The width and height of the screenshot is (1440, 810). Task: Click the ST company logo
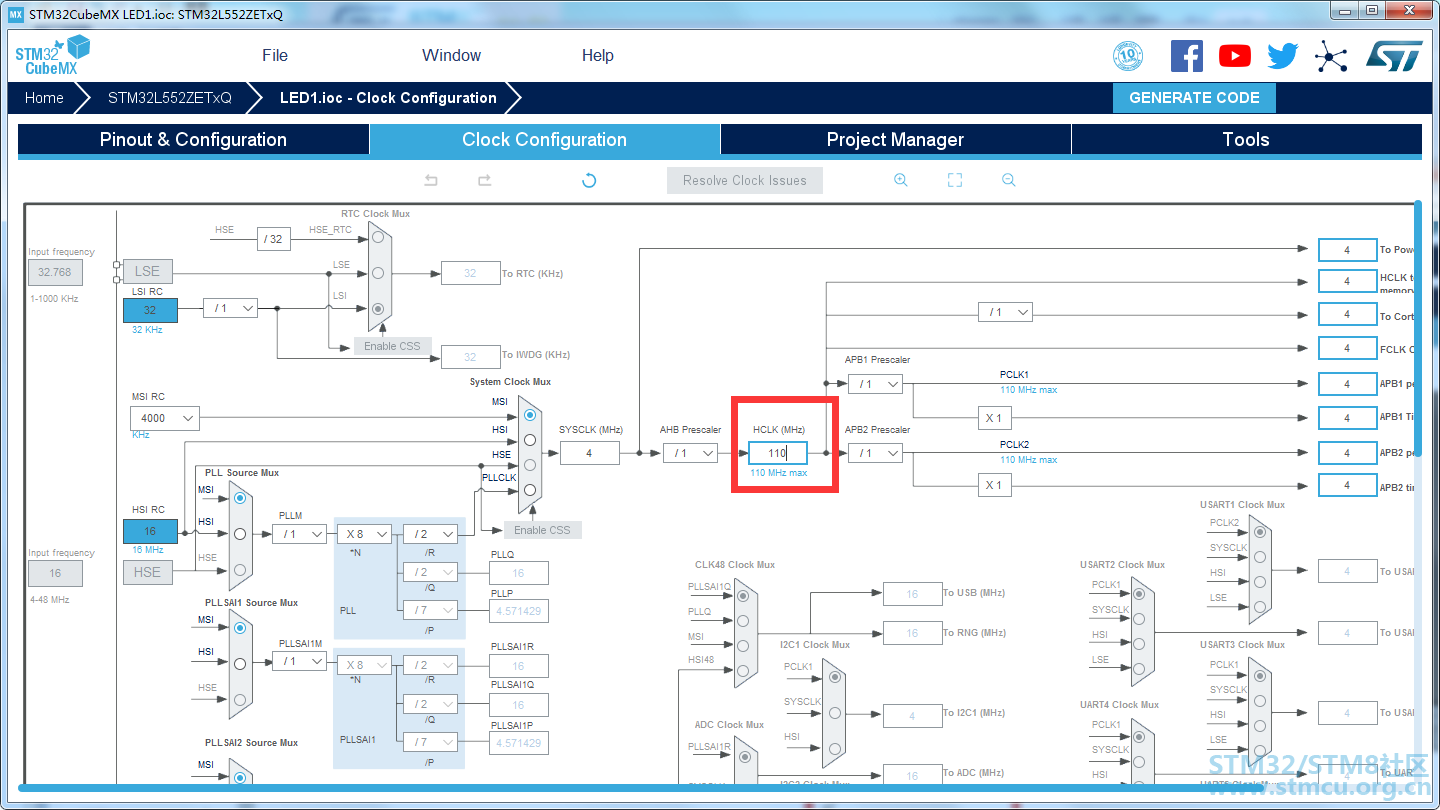(x=1394, y=56)
